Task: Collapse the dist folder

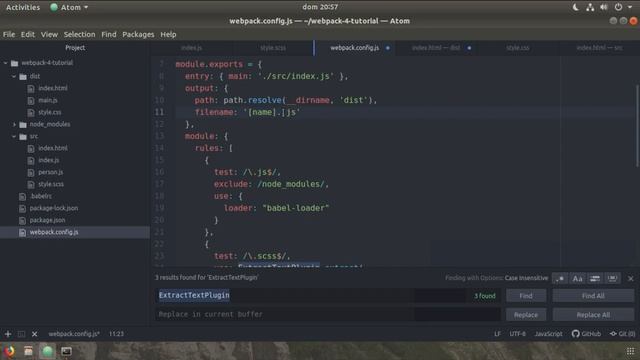Action: (x=14, y=76)
